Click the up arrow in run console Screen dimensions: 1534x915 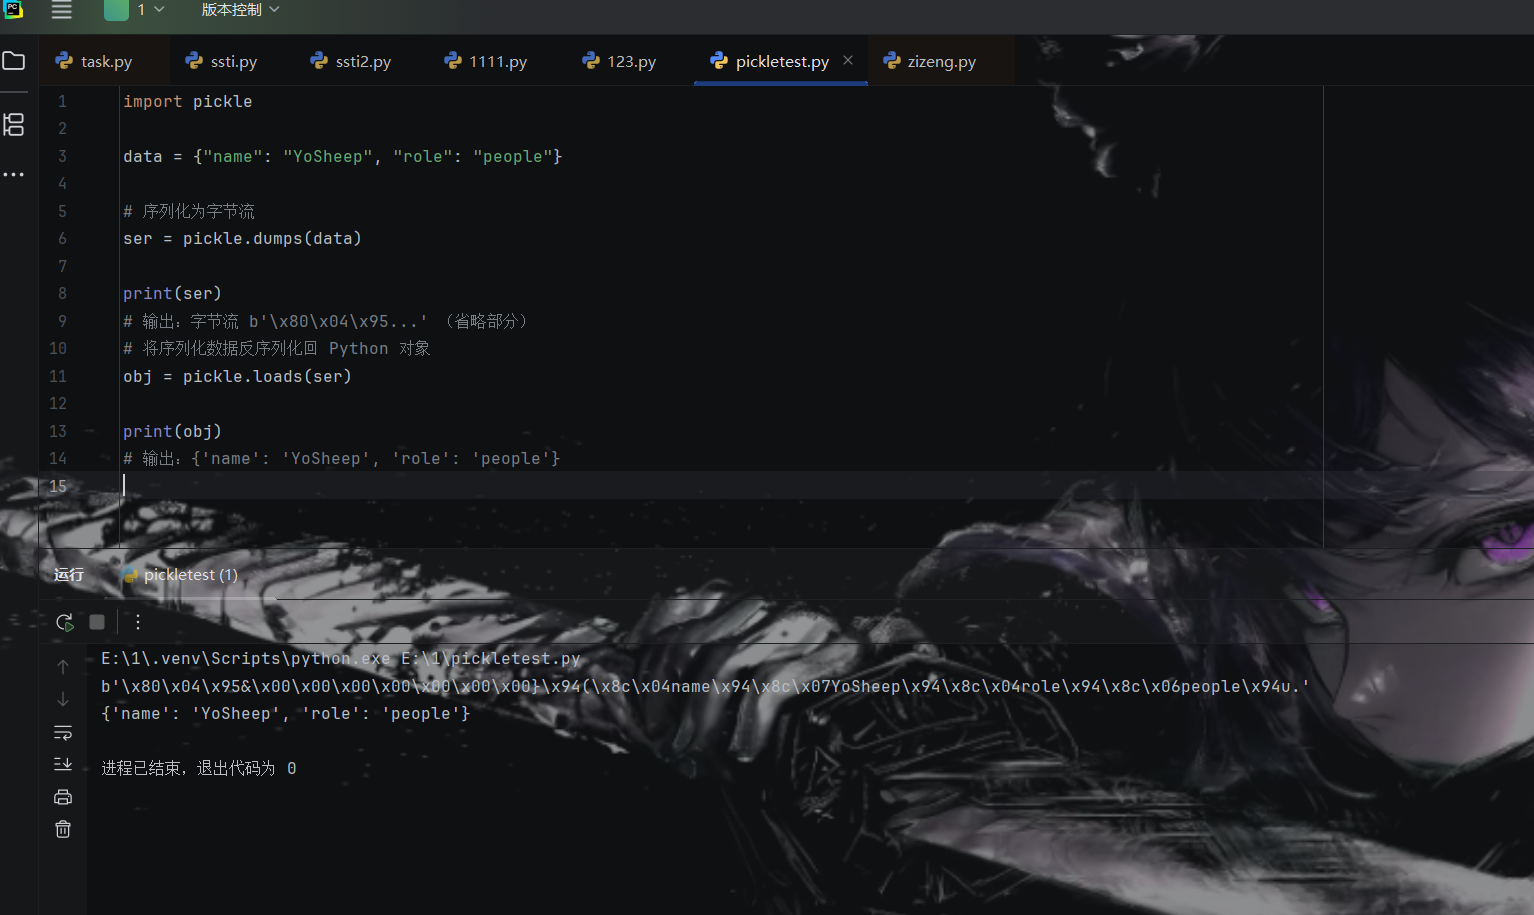tap(63, 666)
